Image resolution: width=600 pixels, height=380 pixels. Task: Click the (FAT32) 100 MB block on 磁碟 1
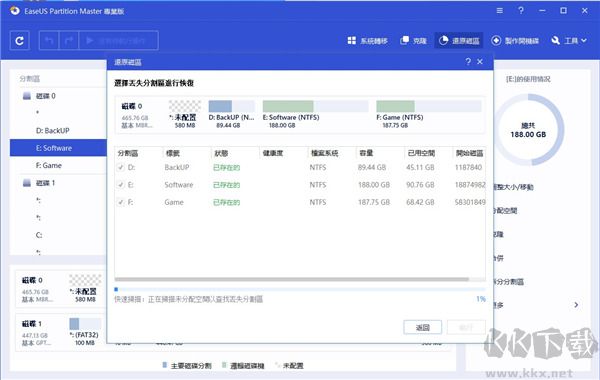(x=85, y=332)
